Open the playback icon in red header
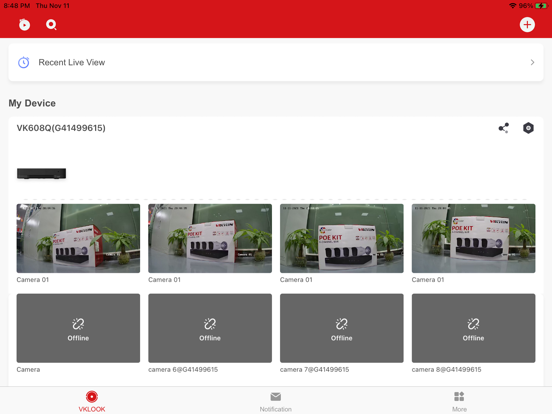 click(x=24, y=25)
